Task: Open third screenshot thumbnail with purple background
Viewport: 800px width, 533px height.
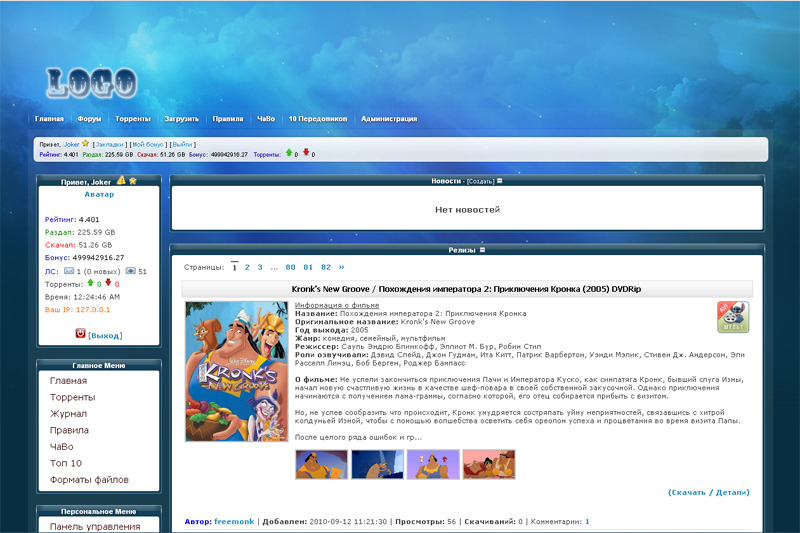Action: coord(433,465)
